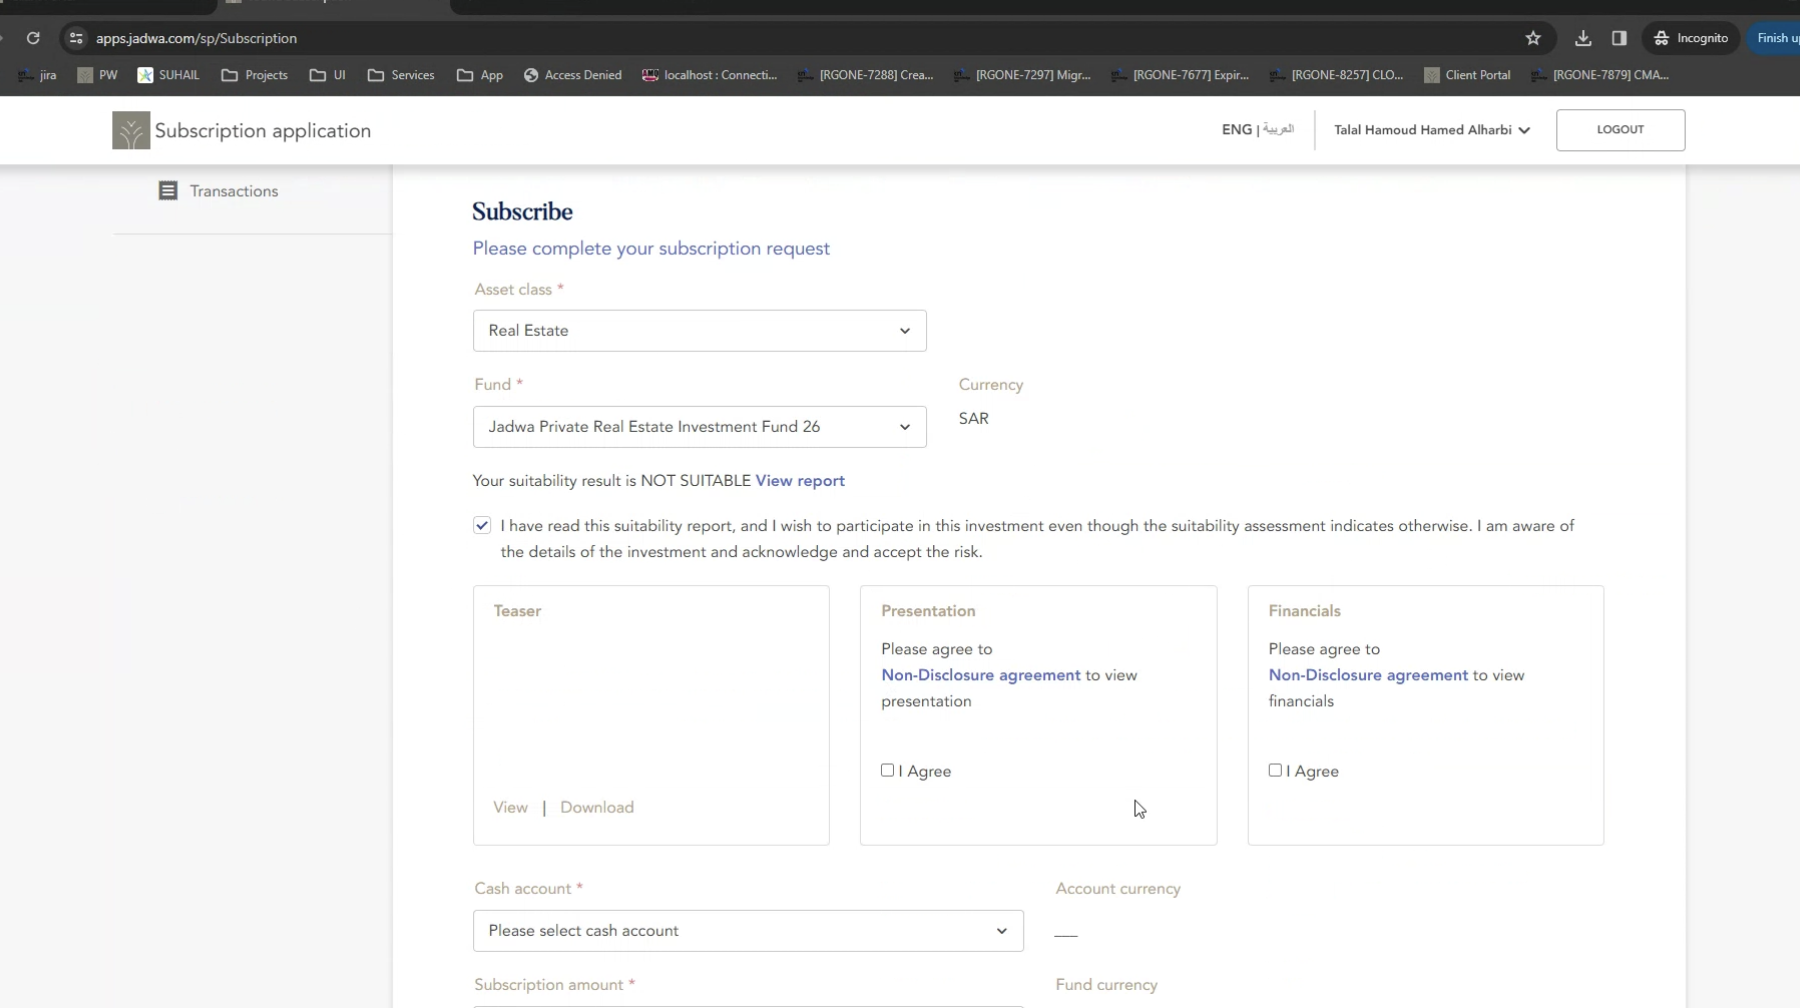Click the site information icon in address bar
Screen dimensions: 1800x1008
76,38
